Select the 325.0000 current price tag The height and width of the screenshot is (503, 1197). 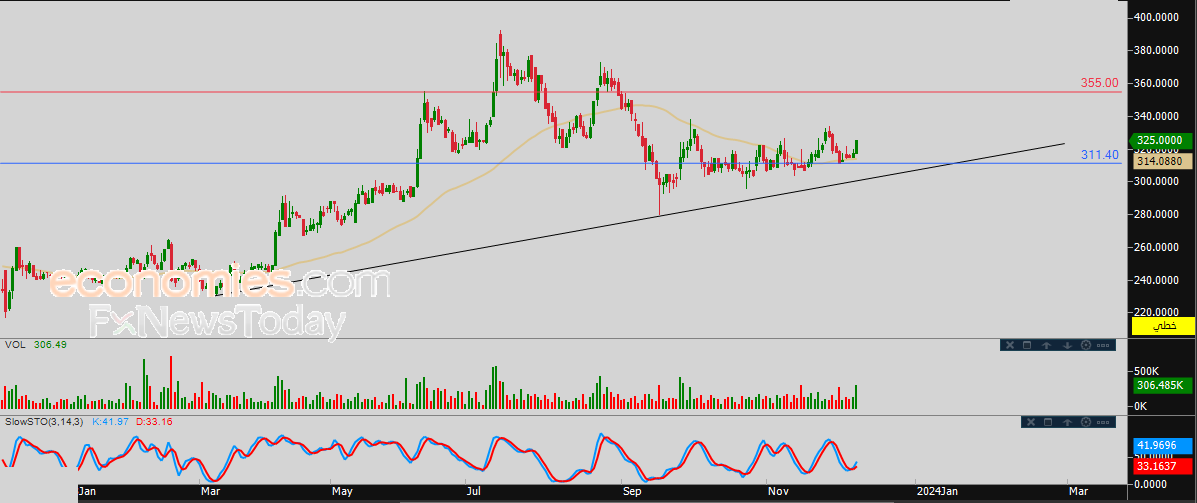pyautogui.click(x=1162, y=140)
